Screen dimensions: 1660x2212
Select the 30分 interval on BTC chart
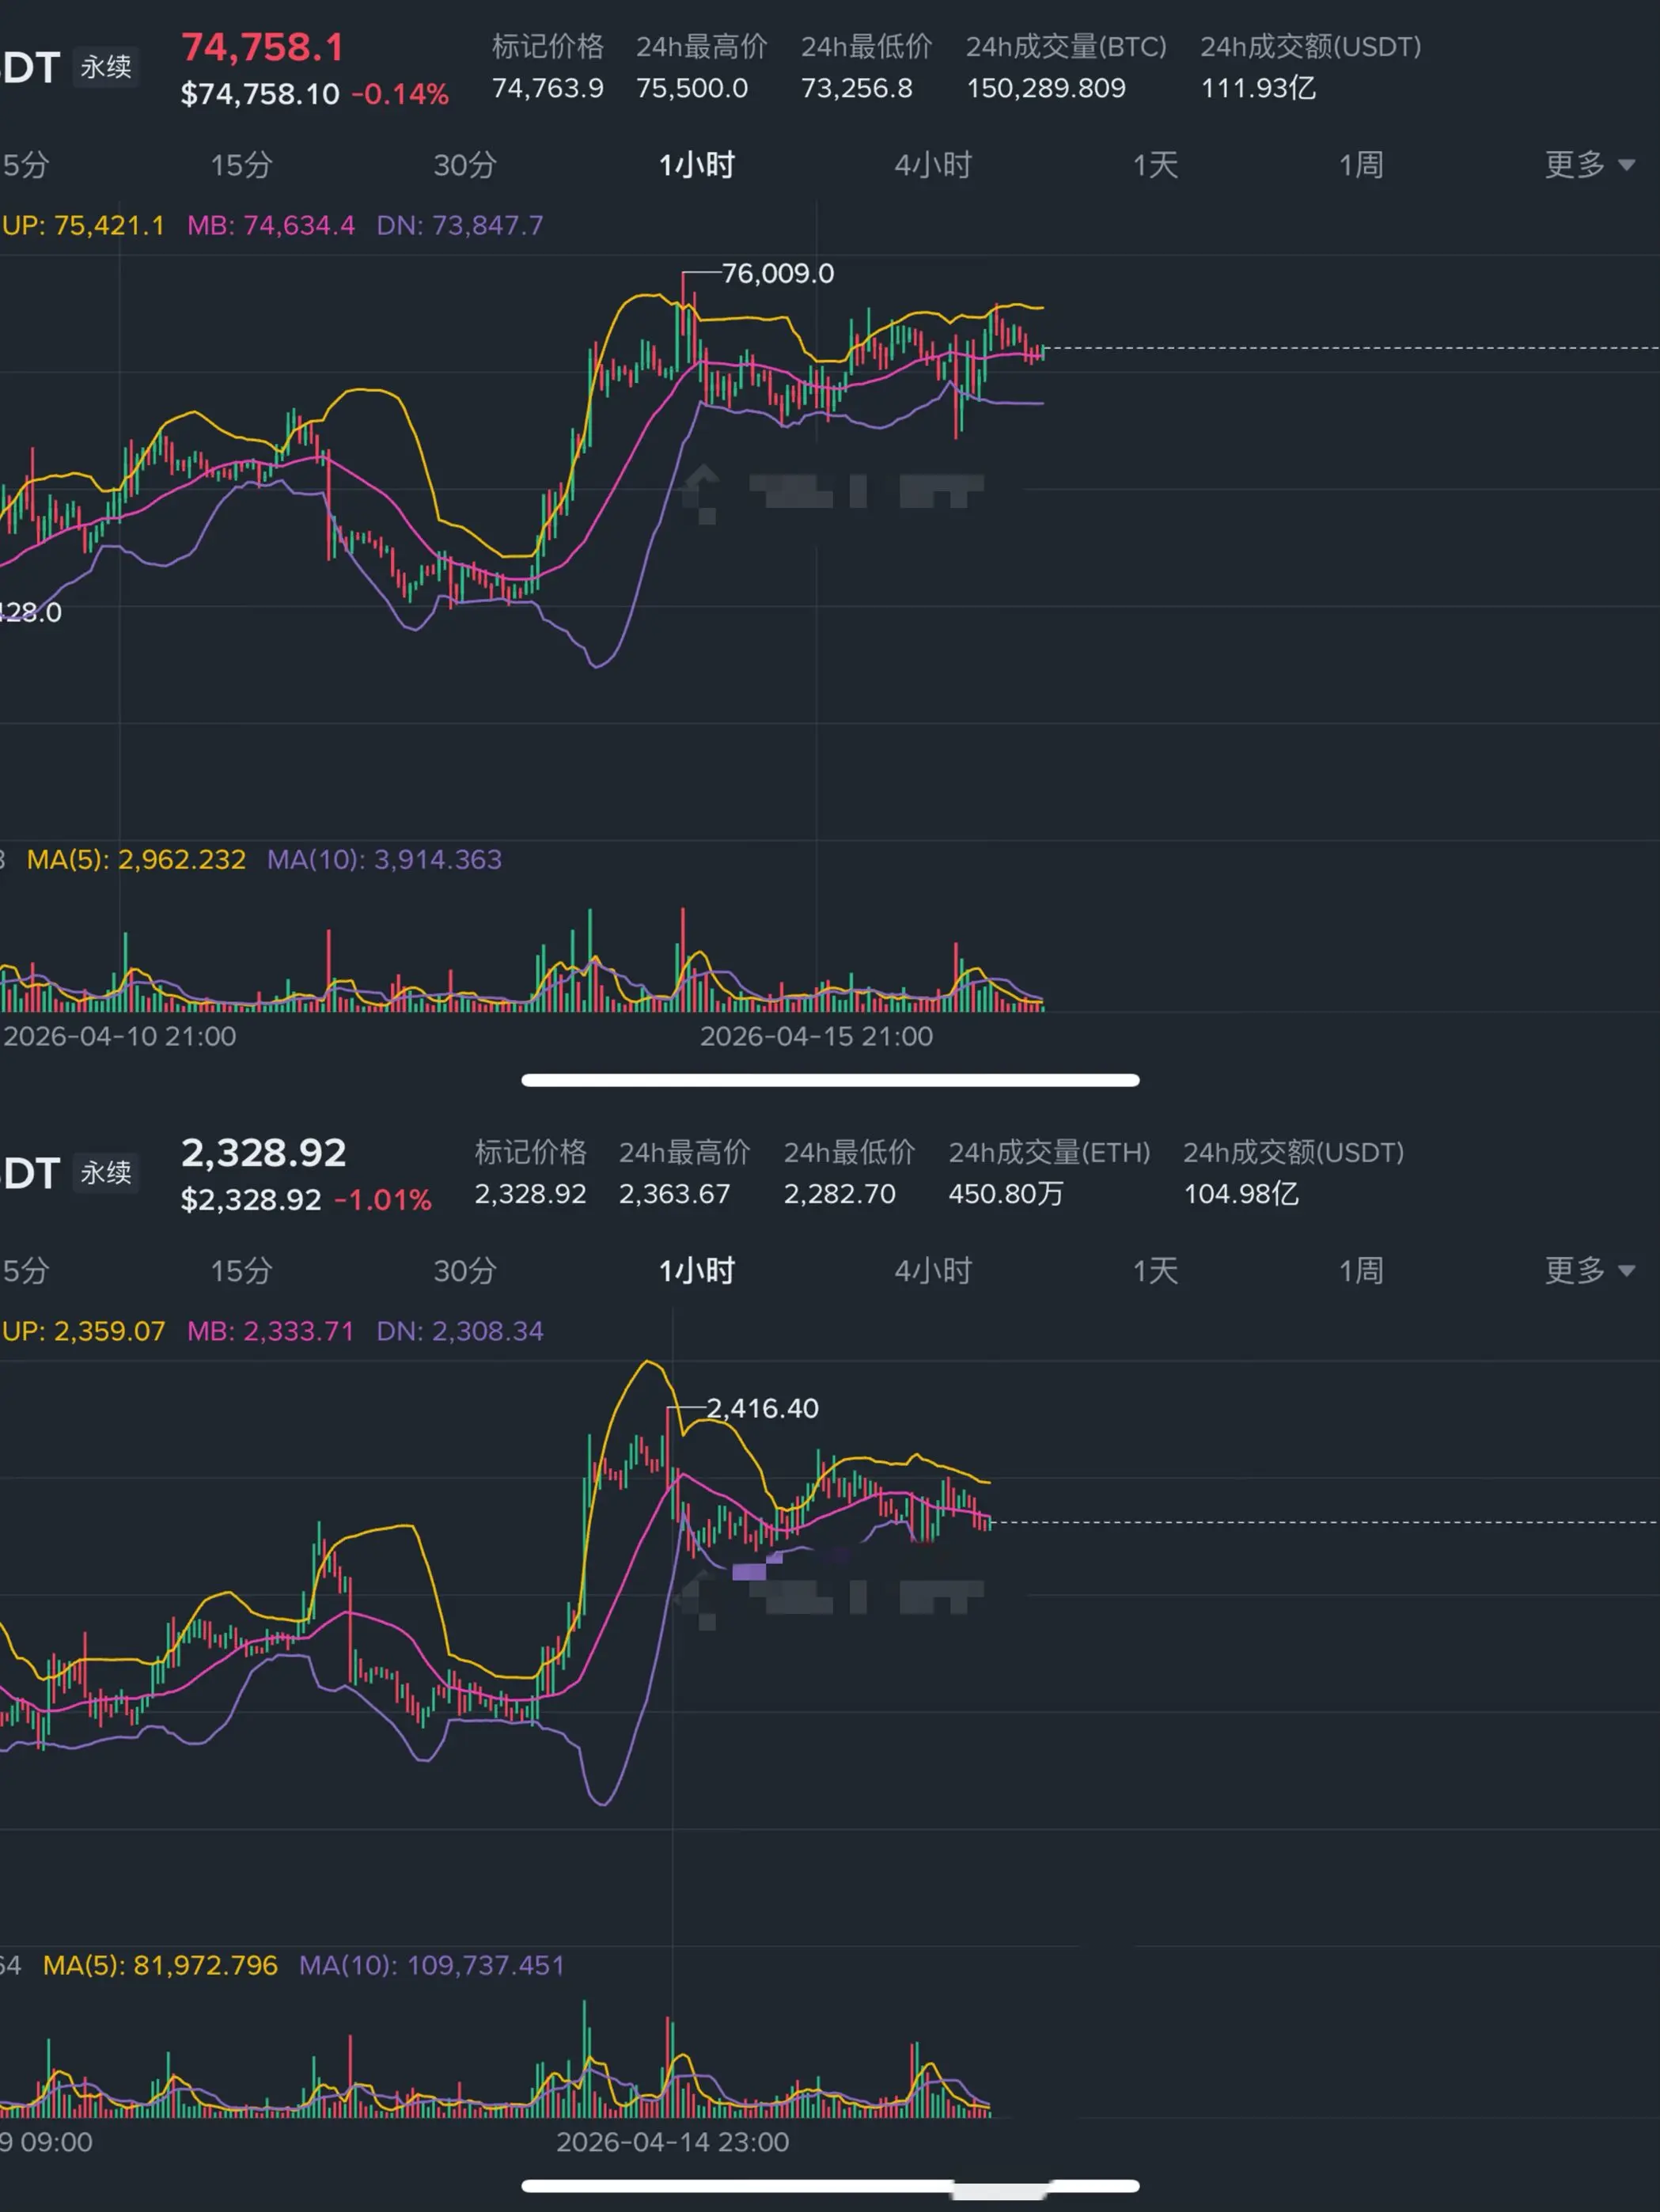(464, 165)
